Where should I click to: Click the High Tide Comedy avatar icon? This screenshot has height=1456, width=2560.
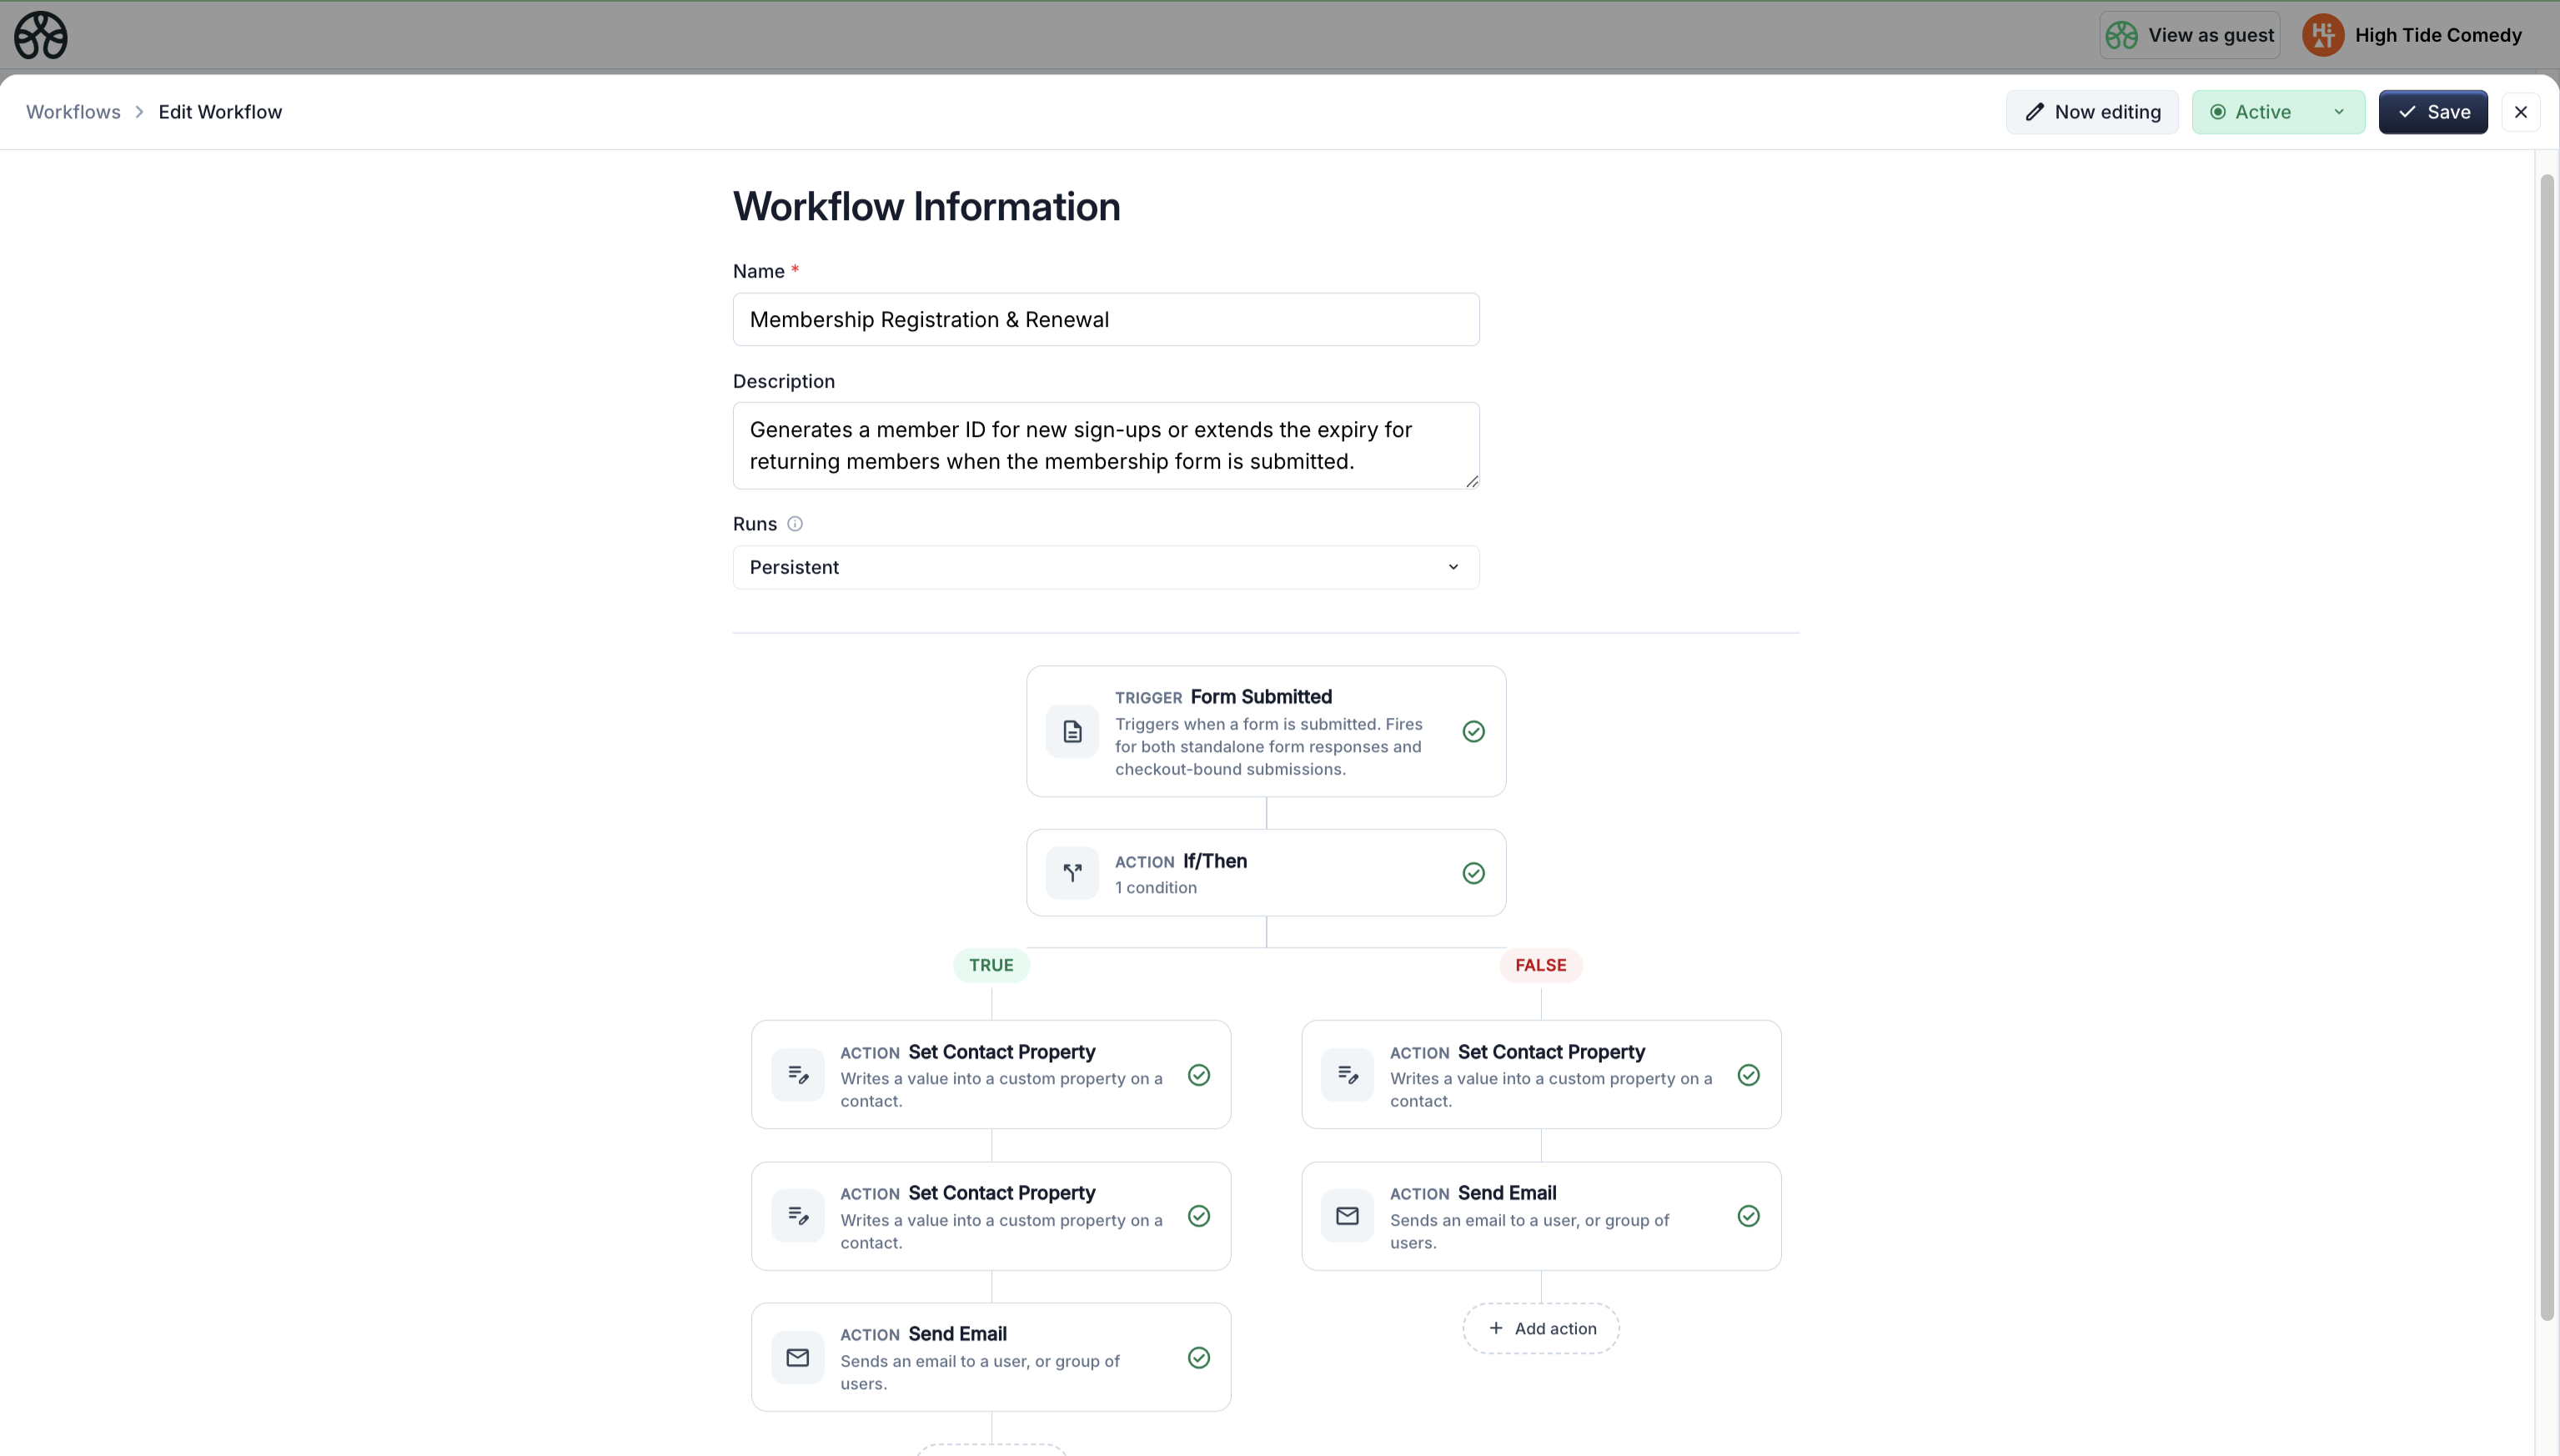2322,36
